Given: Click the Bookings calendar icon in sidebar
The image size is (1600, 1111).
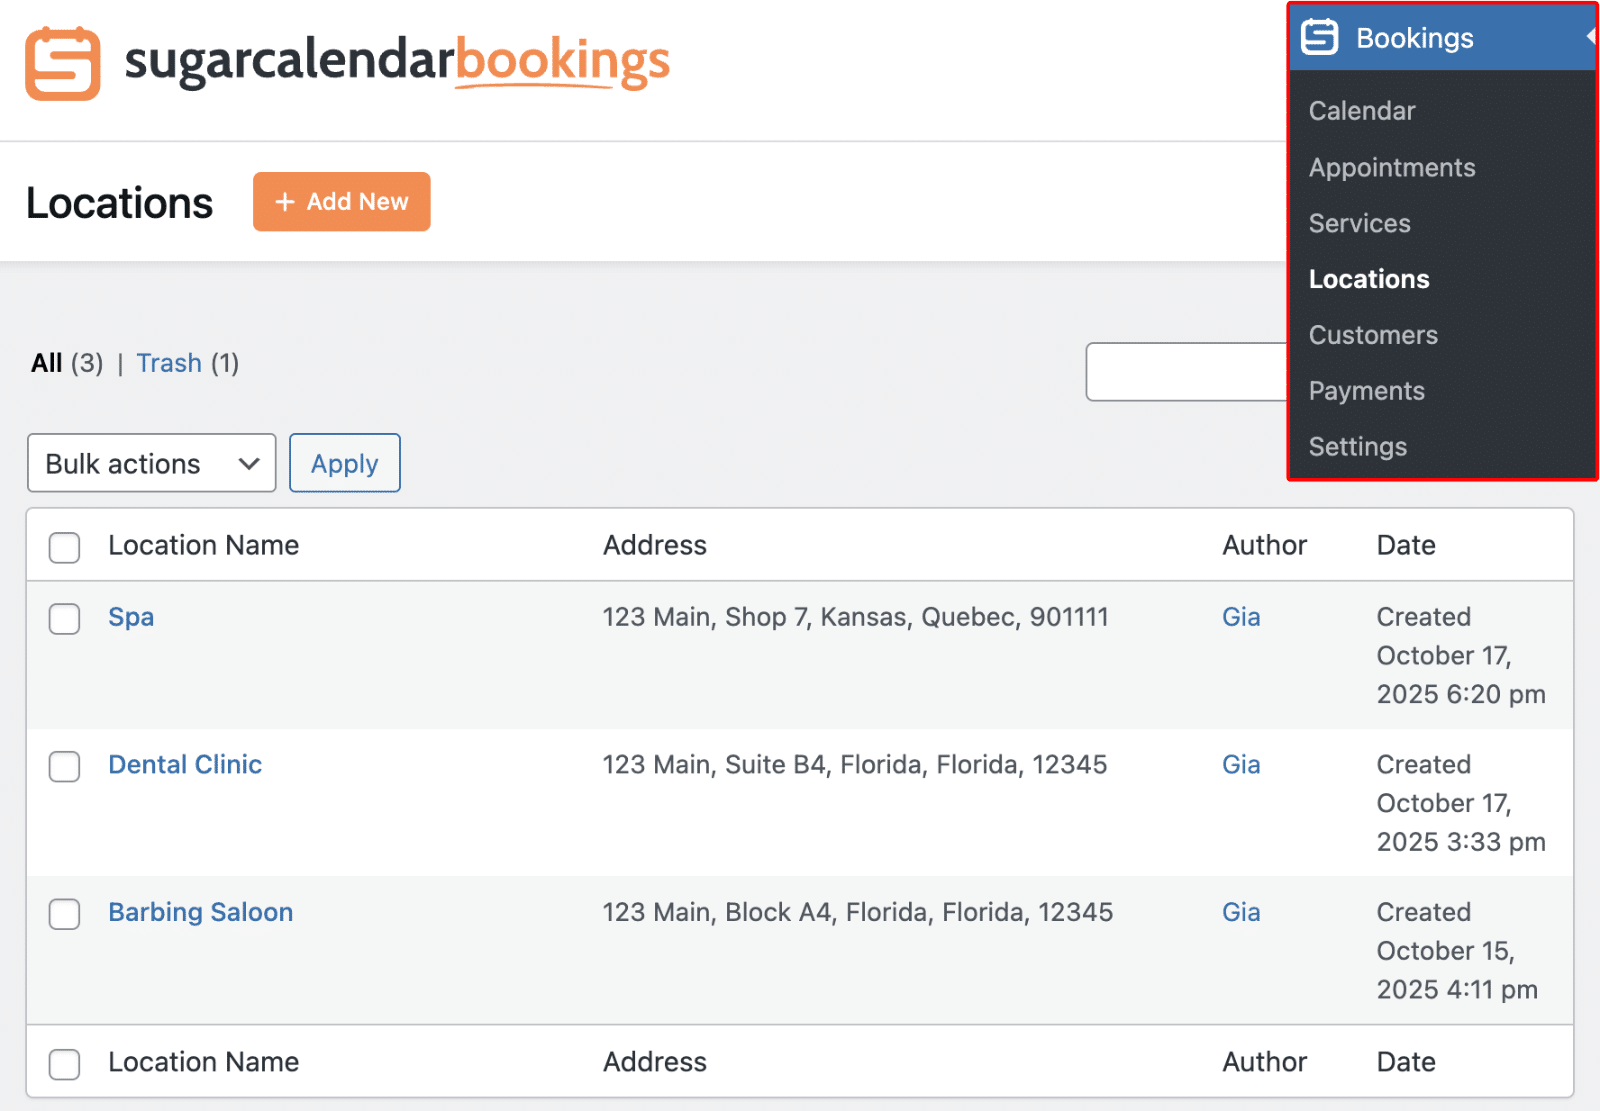Looking at the screenshot, I should (1319, 37).
